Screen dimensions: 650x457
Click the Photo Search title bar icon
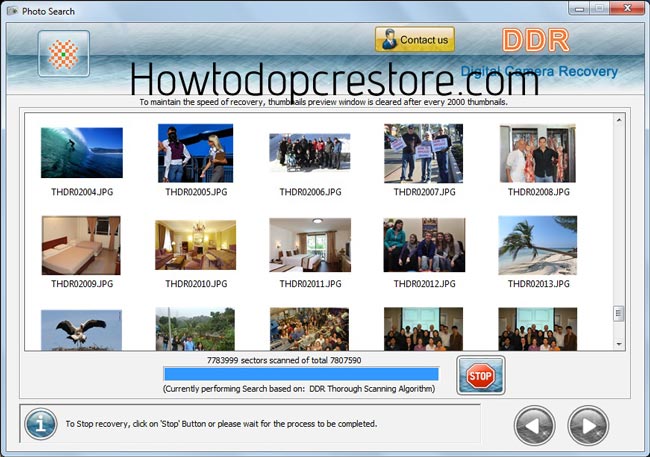12,11
